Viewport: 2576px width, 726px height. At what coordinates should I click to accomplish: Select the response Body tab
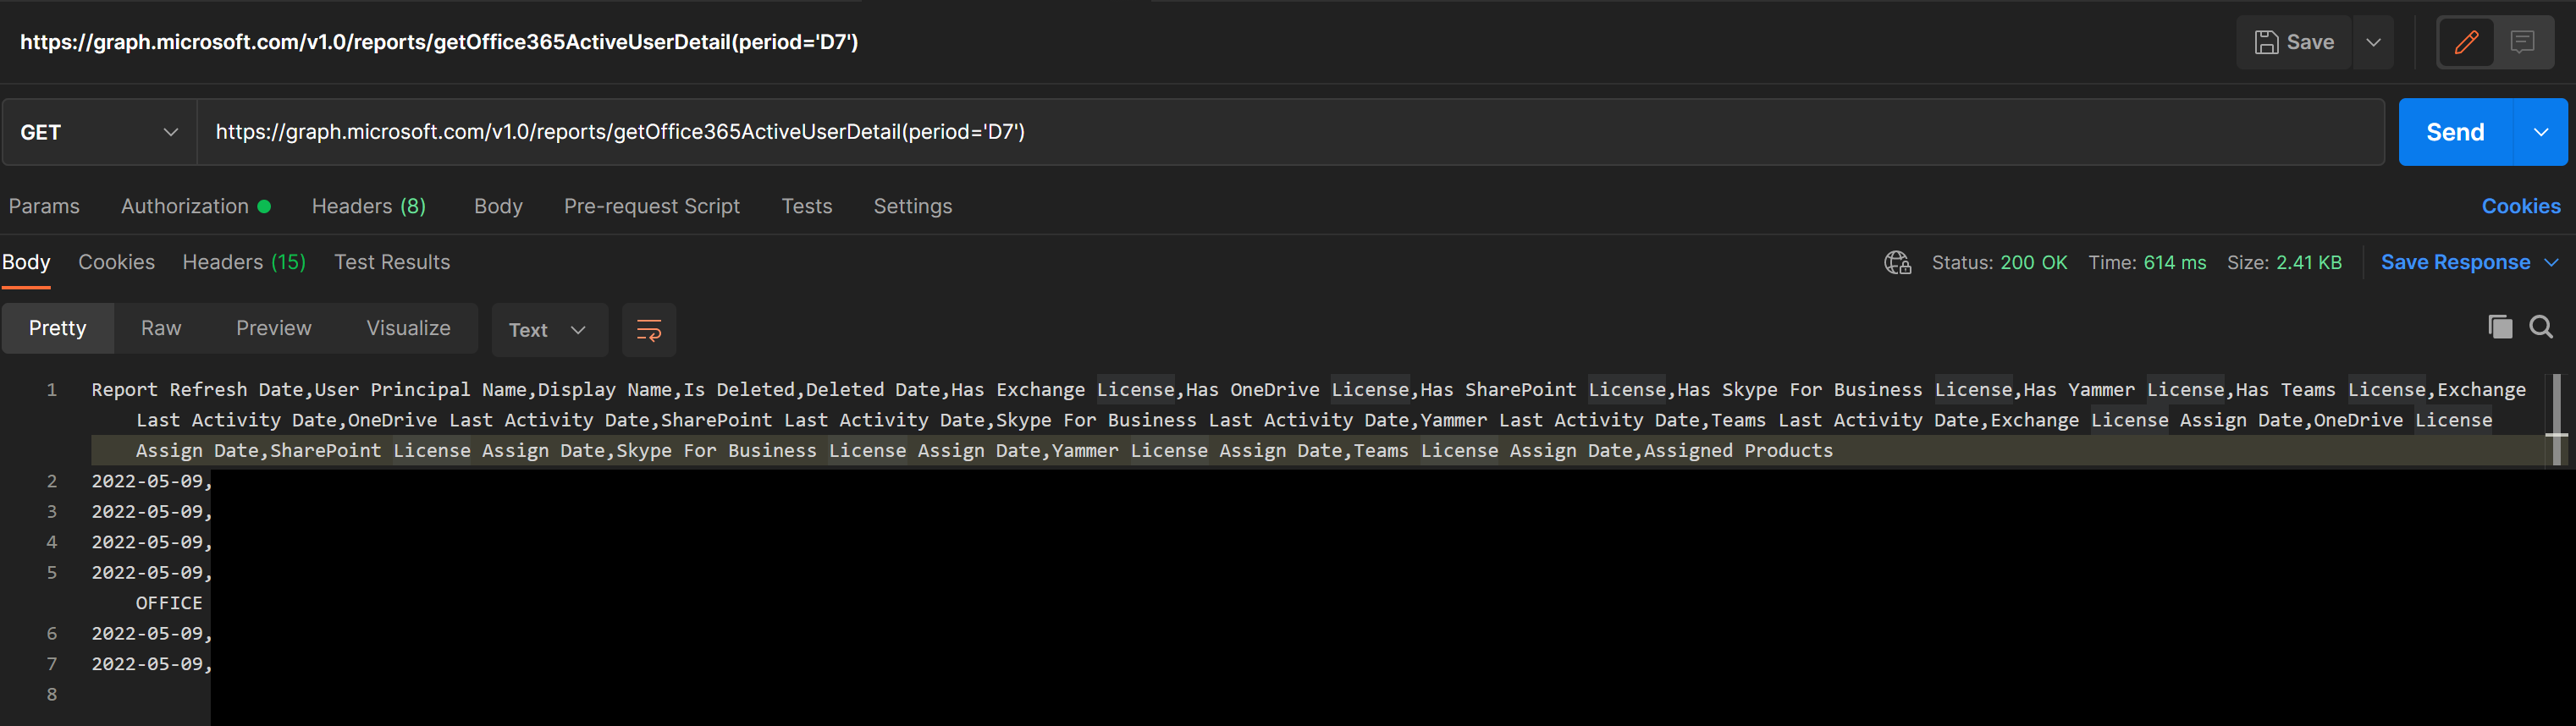(26, 262)
